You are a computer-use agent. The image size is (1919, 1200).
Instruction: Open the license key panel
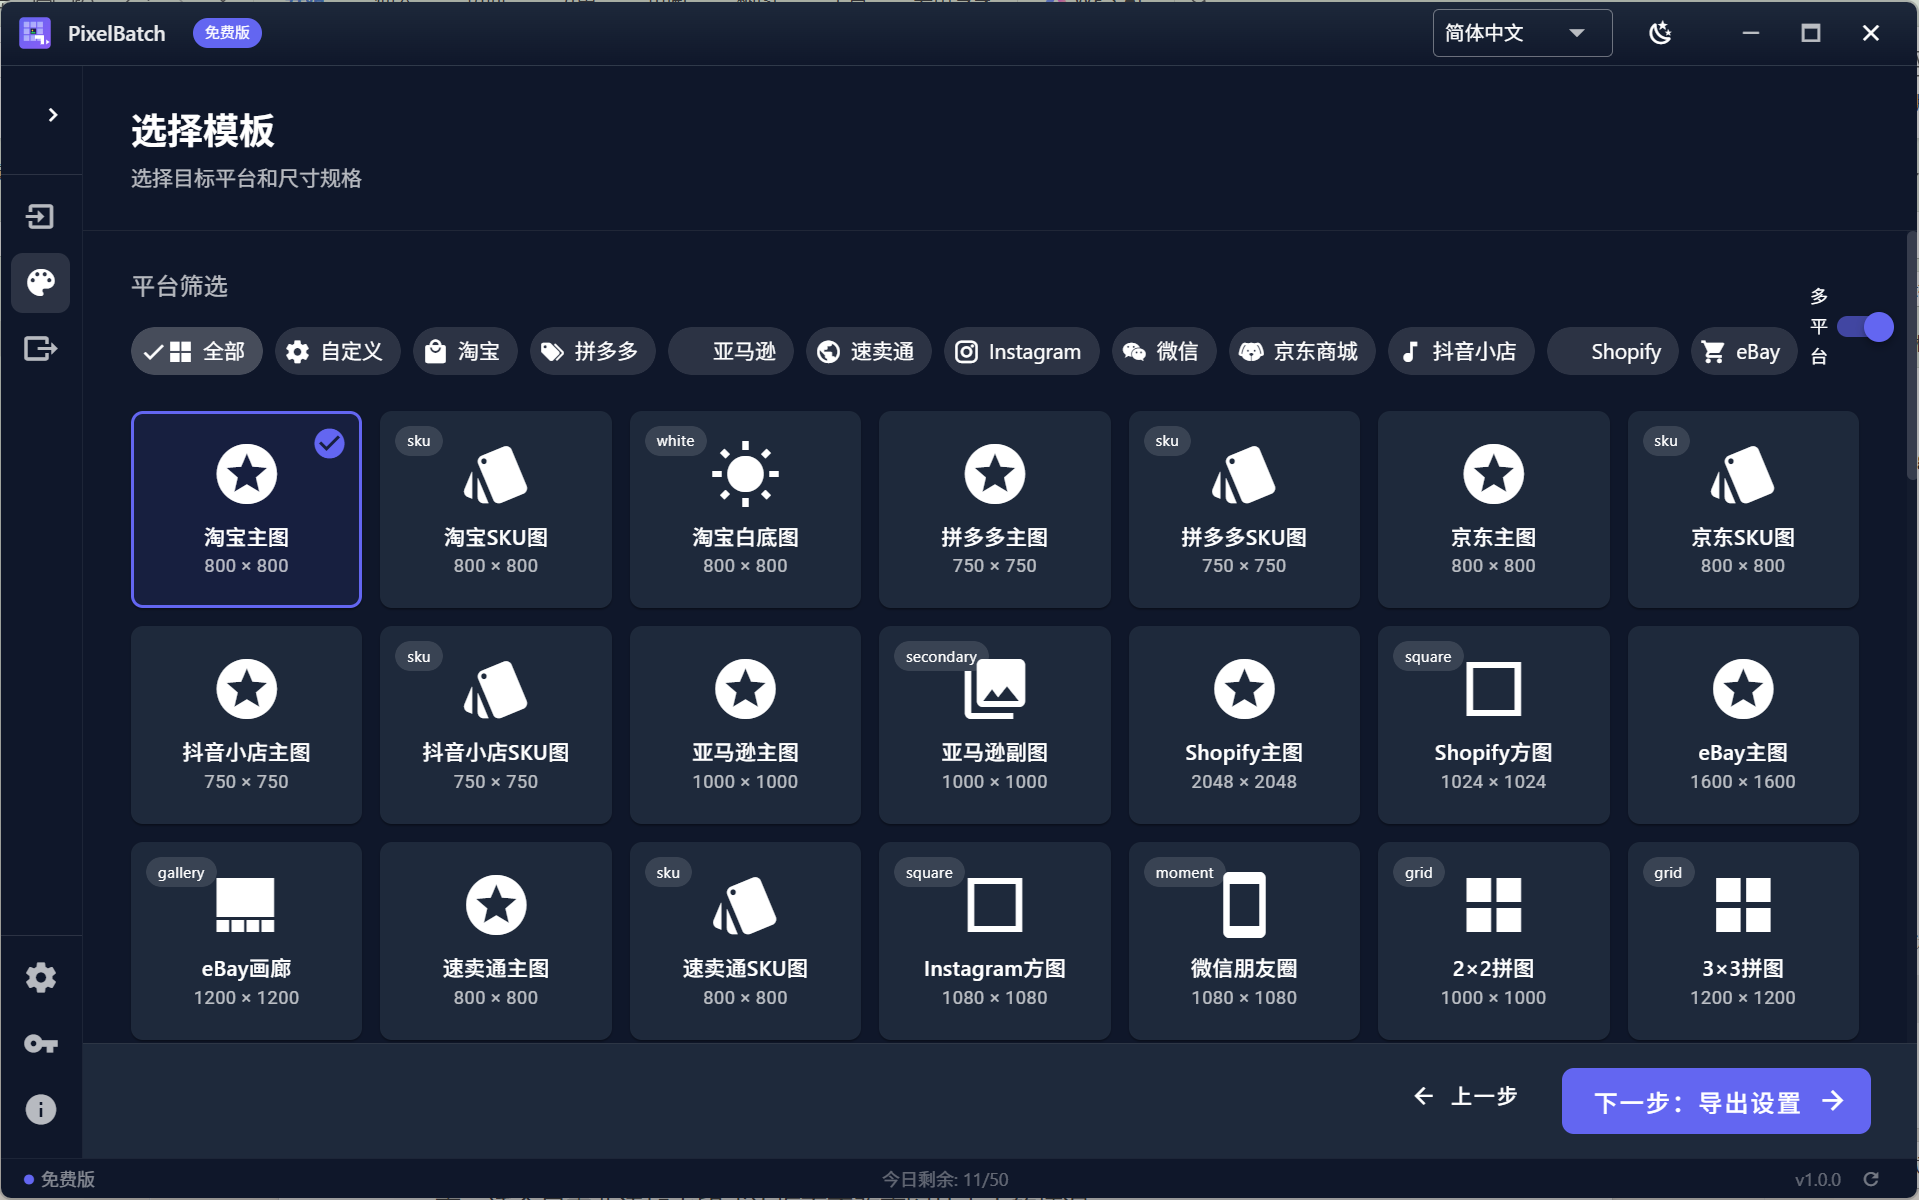point(41,1043)
